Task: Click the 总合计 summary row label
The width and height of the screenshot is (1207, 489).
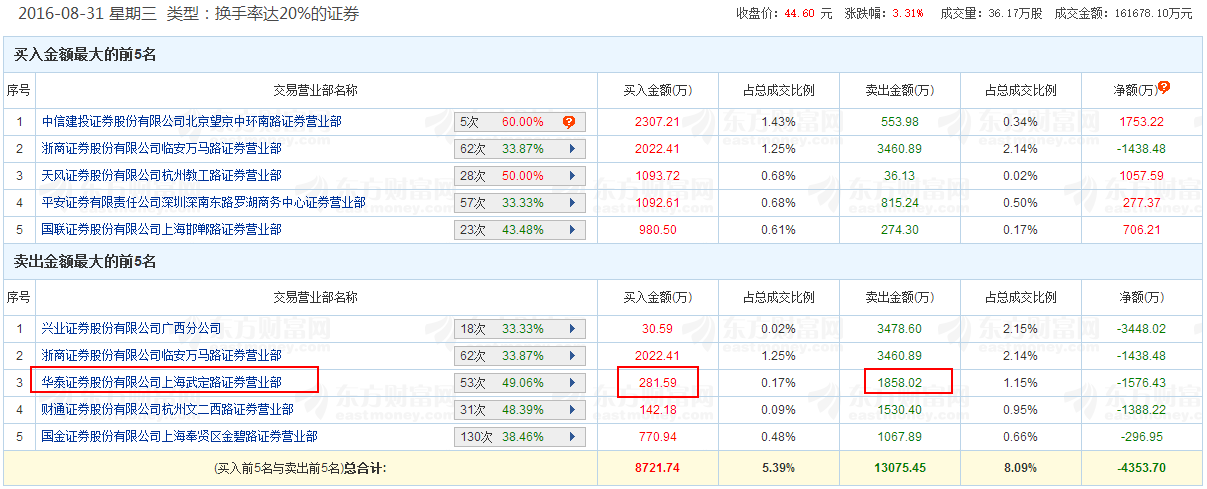Action: pos(299,467)
